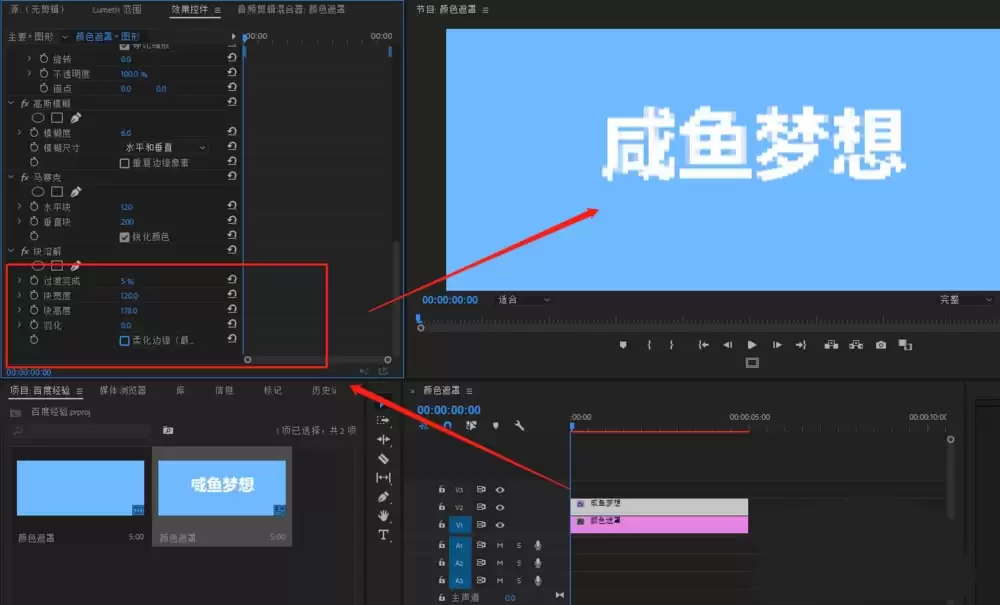Open the Timeline settings wrench icon
This screenshot has width=1000, height=605.
[520, 425]
